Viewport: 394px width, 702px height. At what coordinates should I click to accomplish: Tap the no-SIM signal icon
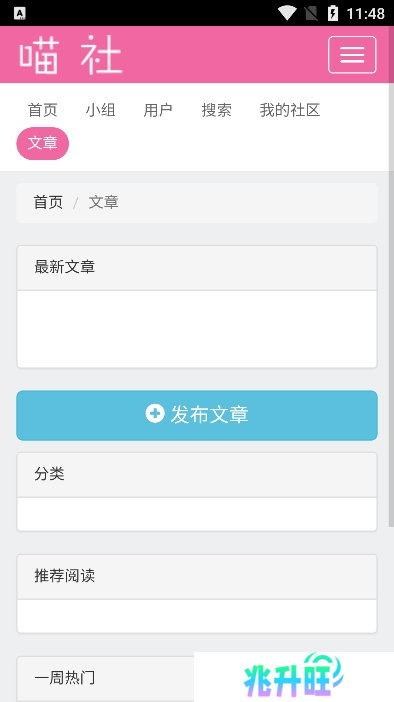tap(311, 13)
